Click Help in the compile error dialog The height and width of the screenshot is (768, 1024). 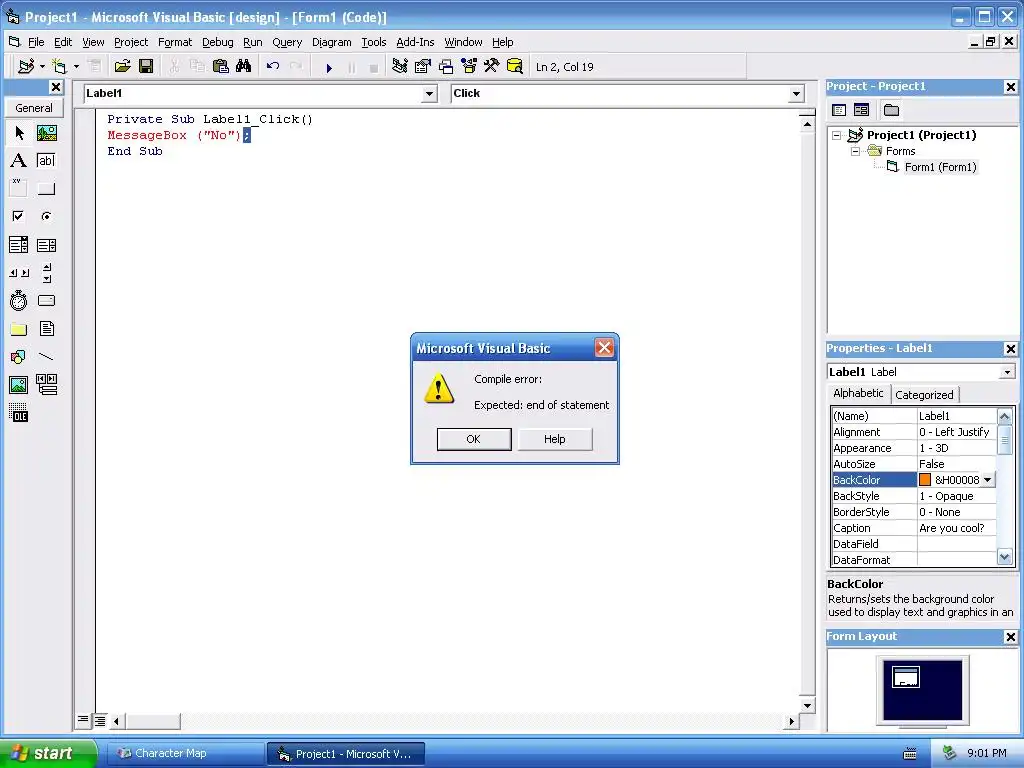(555, 439)
